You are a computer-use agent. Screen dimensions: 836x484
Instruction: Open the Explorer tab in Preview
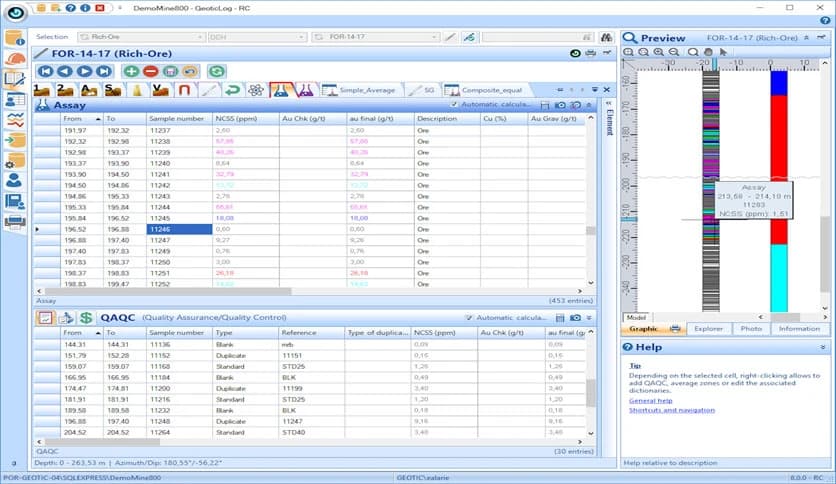pos(707,328)
